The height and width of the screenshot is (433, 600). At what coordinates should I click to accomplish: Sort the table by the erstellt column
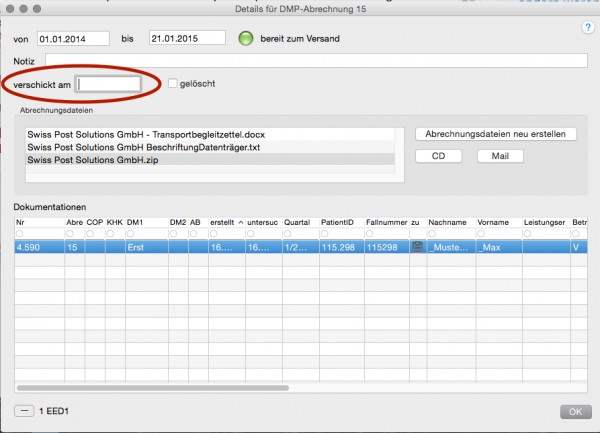click(227, 222)
